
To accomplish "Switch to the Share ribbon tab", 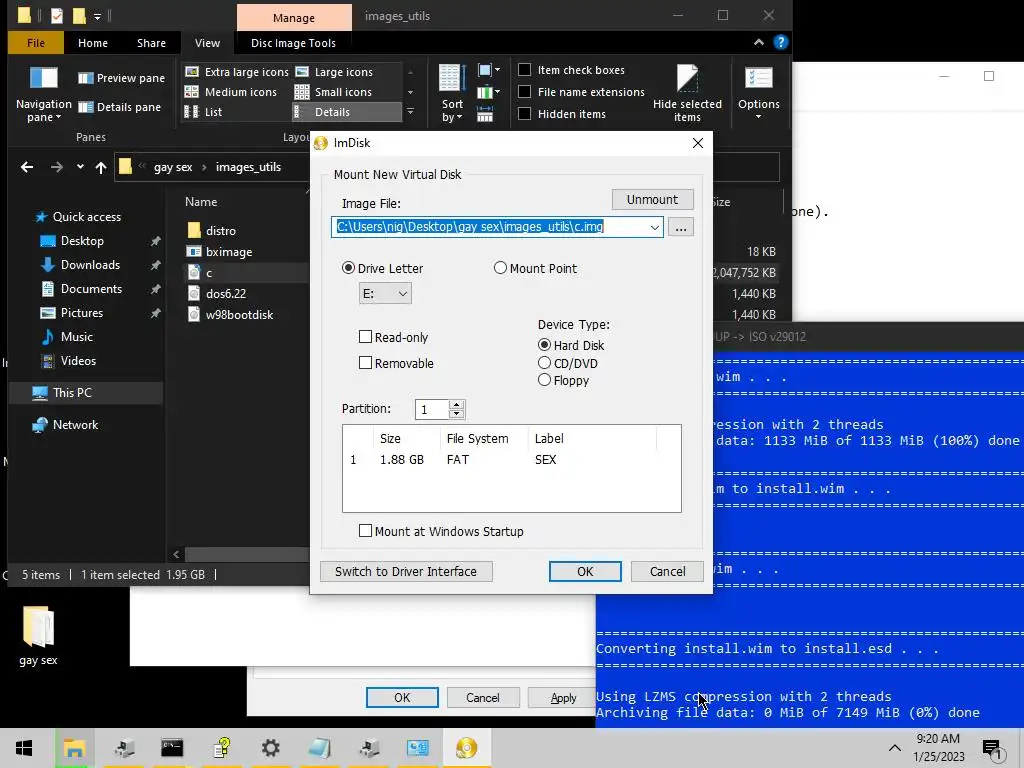I will coord(151,42).
